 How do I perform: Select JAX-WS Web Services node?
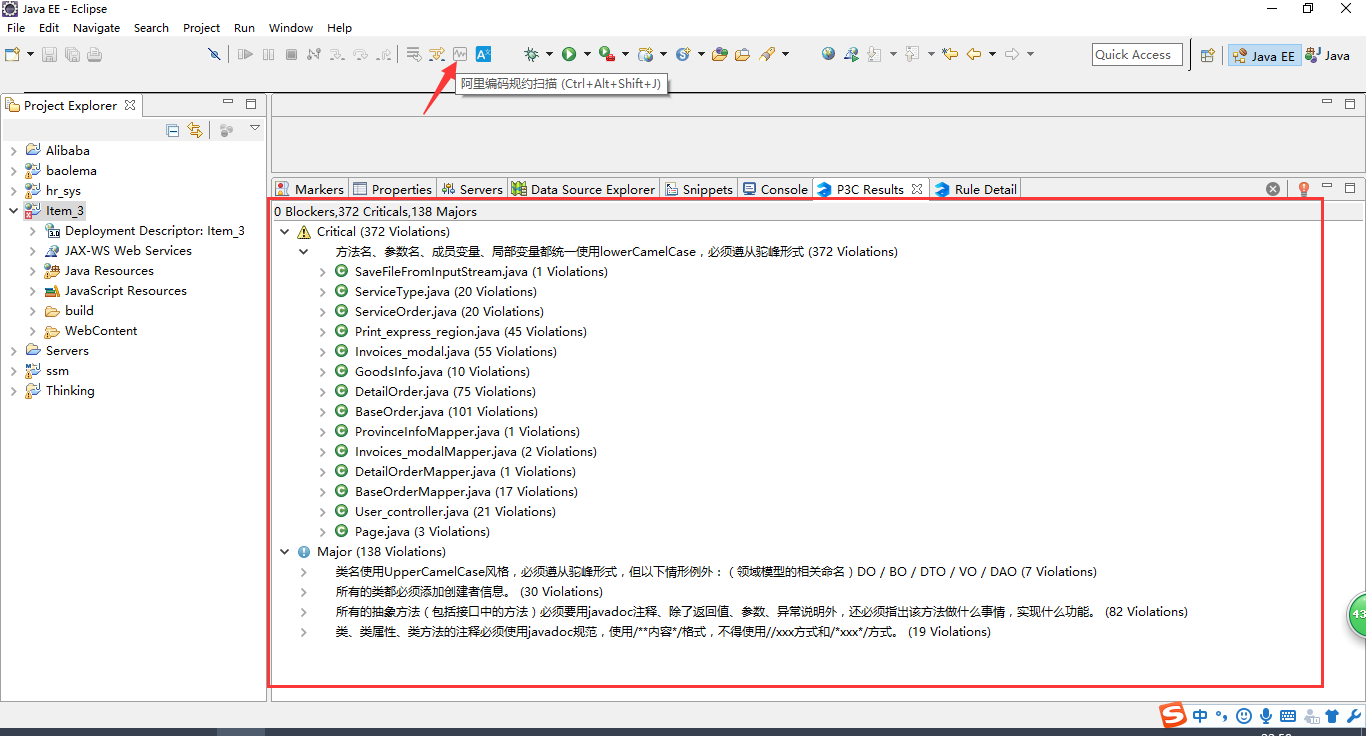pyautogui.click(x=128, y=251)
